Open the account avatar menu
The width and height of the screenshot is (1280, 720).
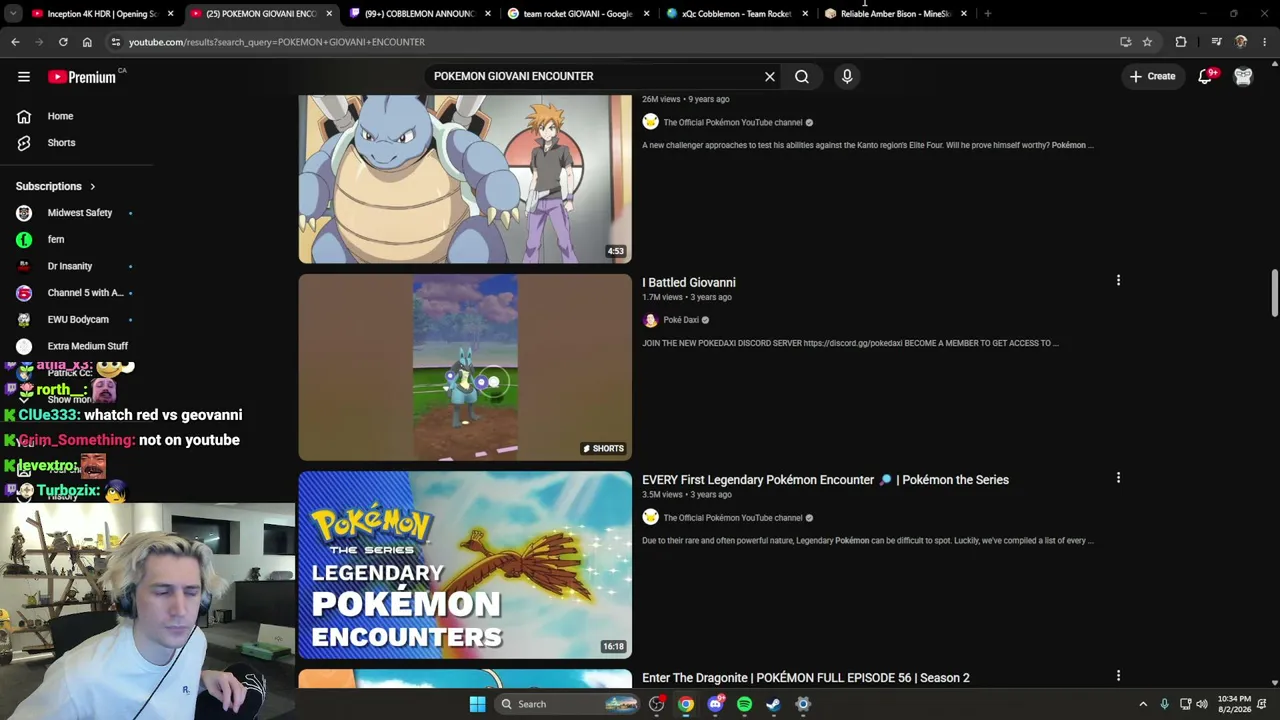click(1243, 76)
